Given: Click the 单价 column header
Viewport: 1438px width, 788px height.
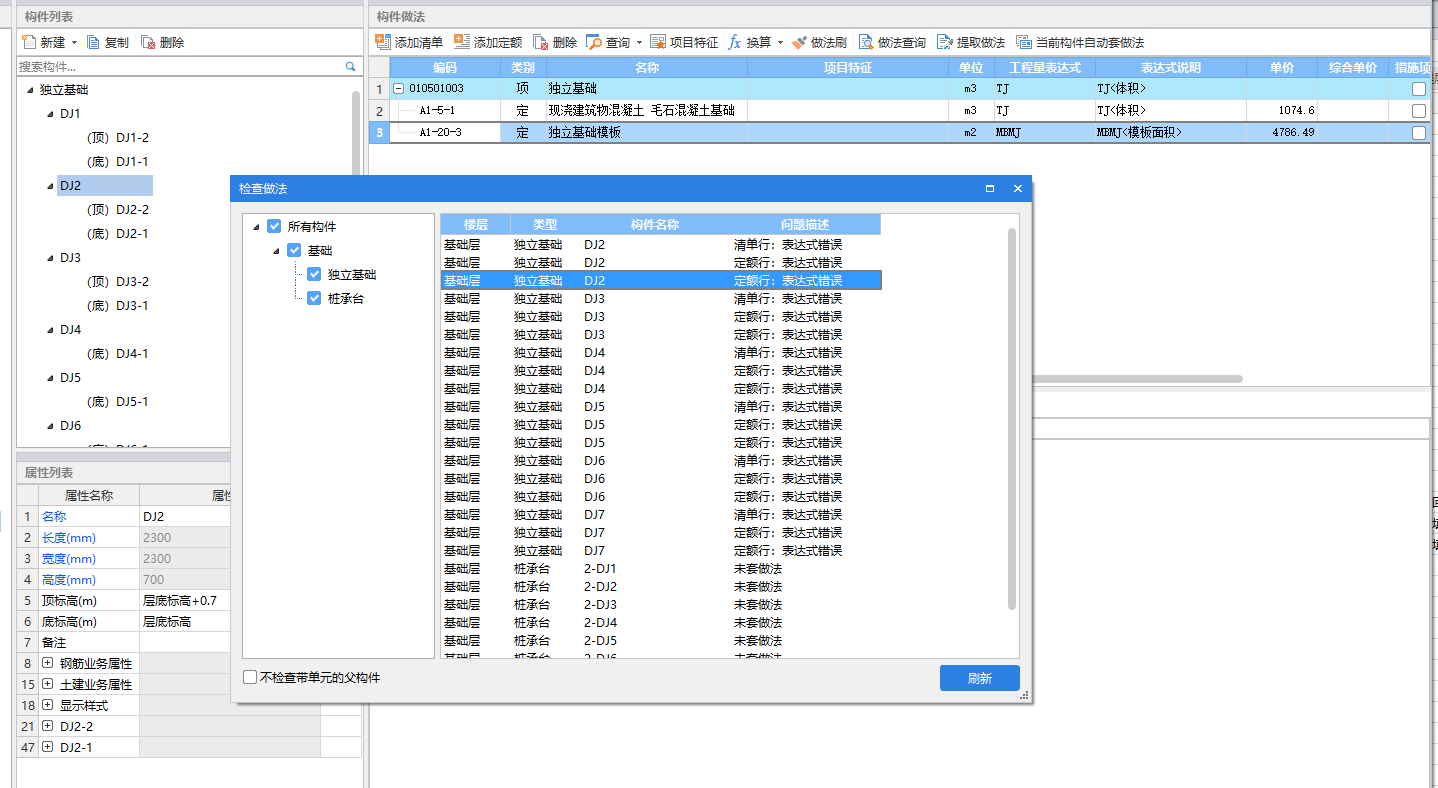Looking at the screenshot, I should click(1282, 68).
